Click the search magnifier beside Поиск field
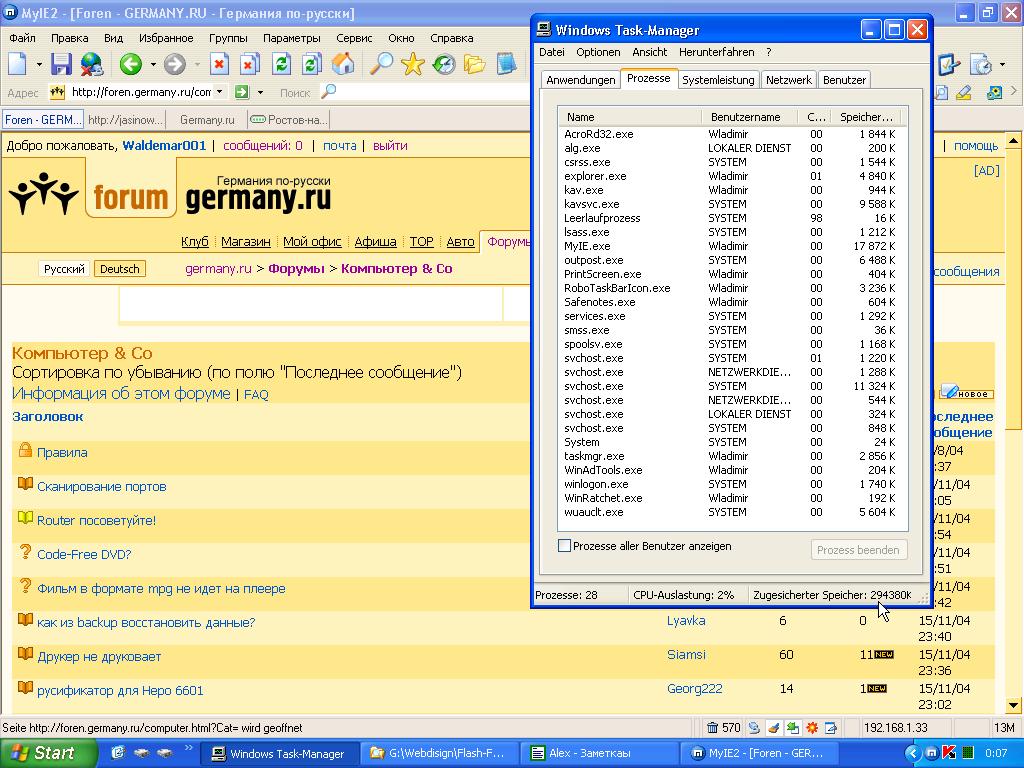The image size is (1024, 768). 328,92
